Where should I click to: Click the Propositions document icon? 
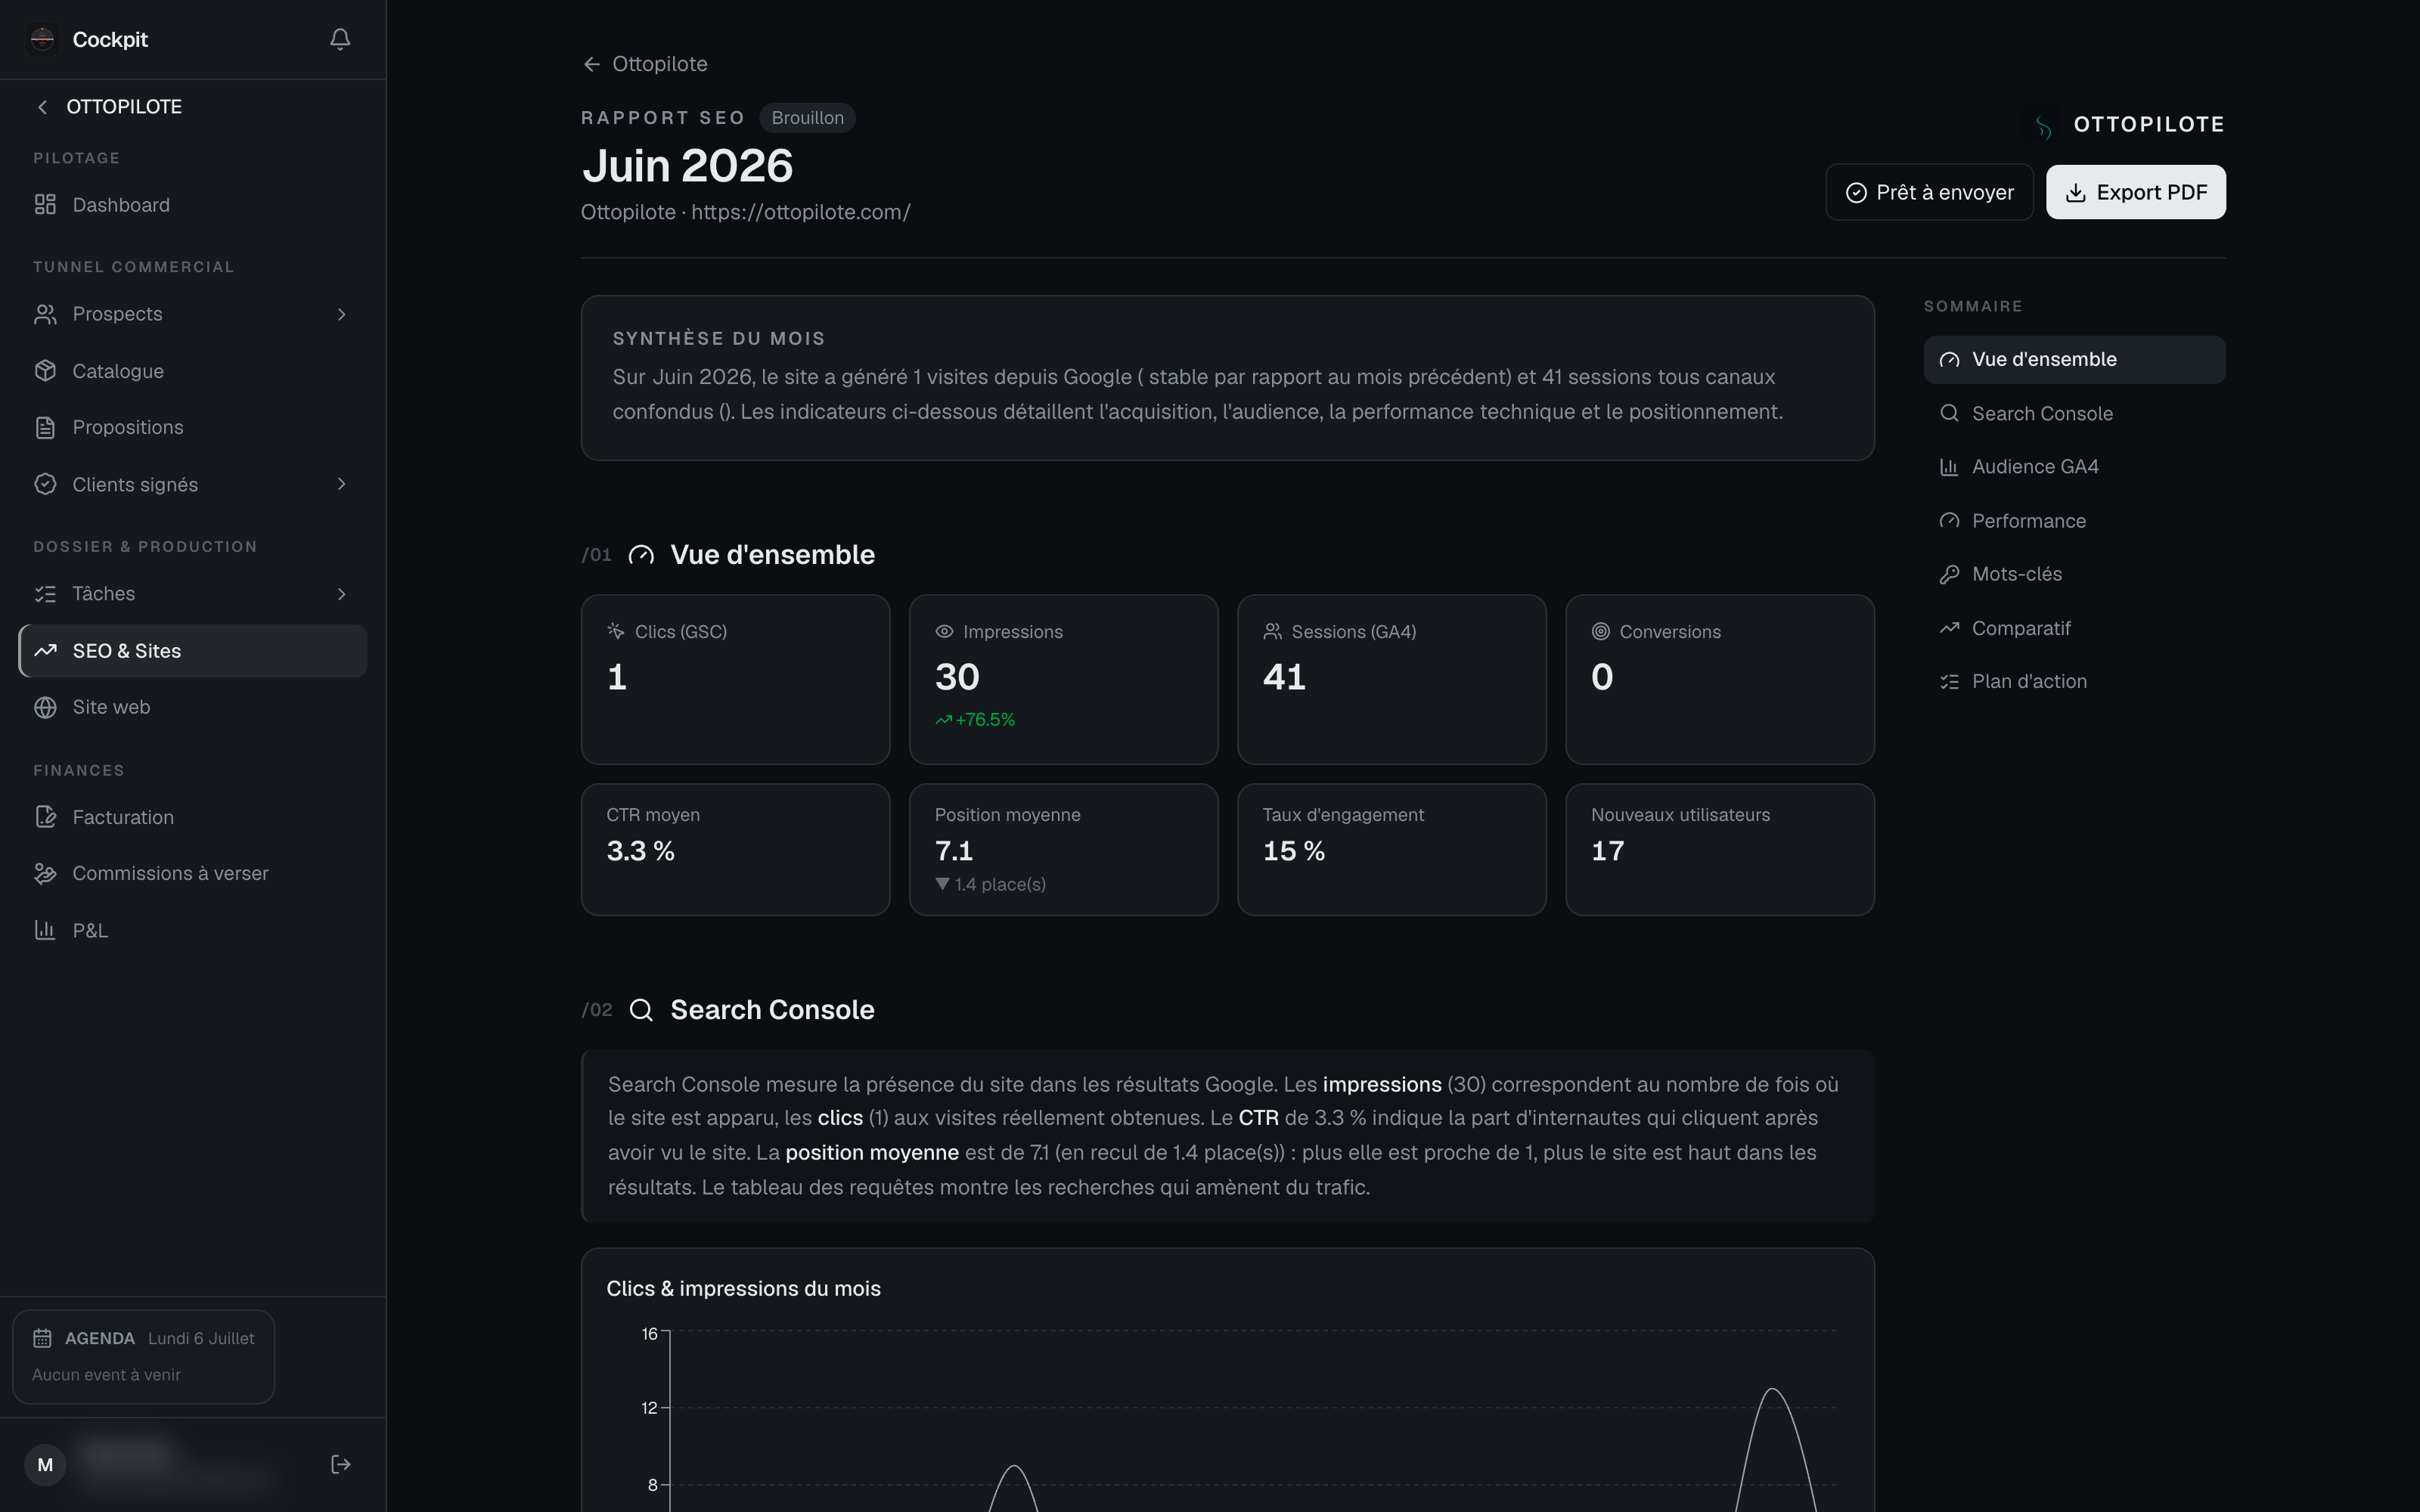click(45, 428)
